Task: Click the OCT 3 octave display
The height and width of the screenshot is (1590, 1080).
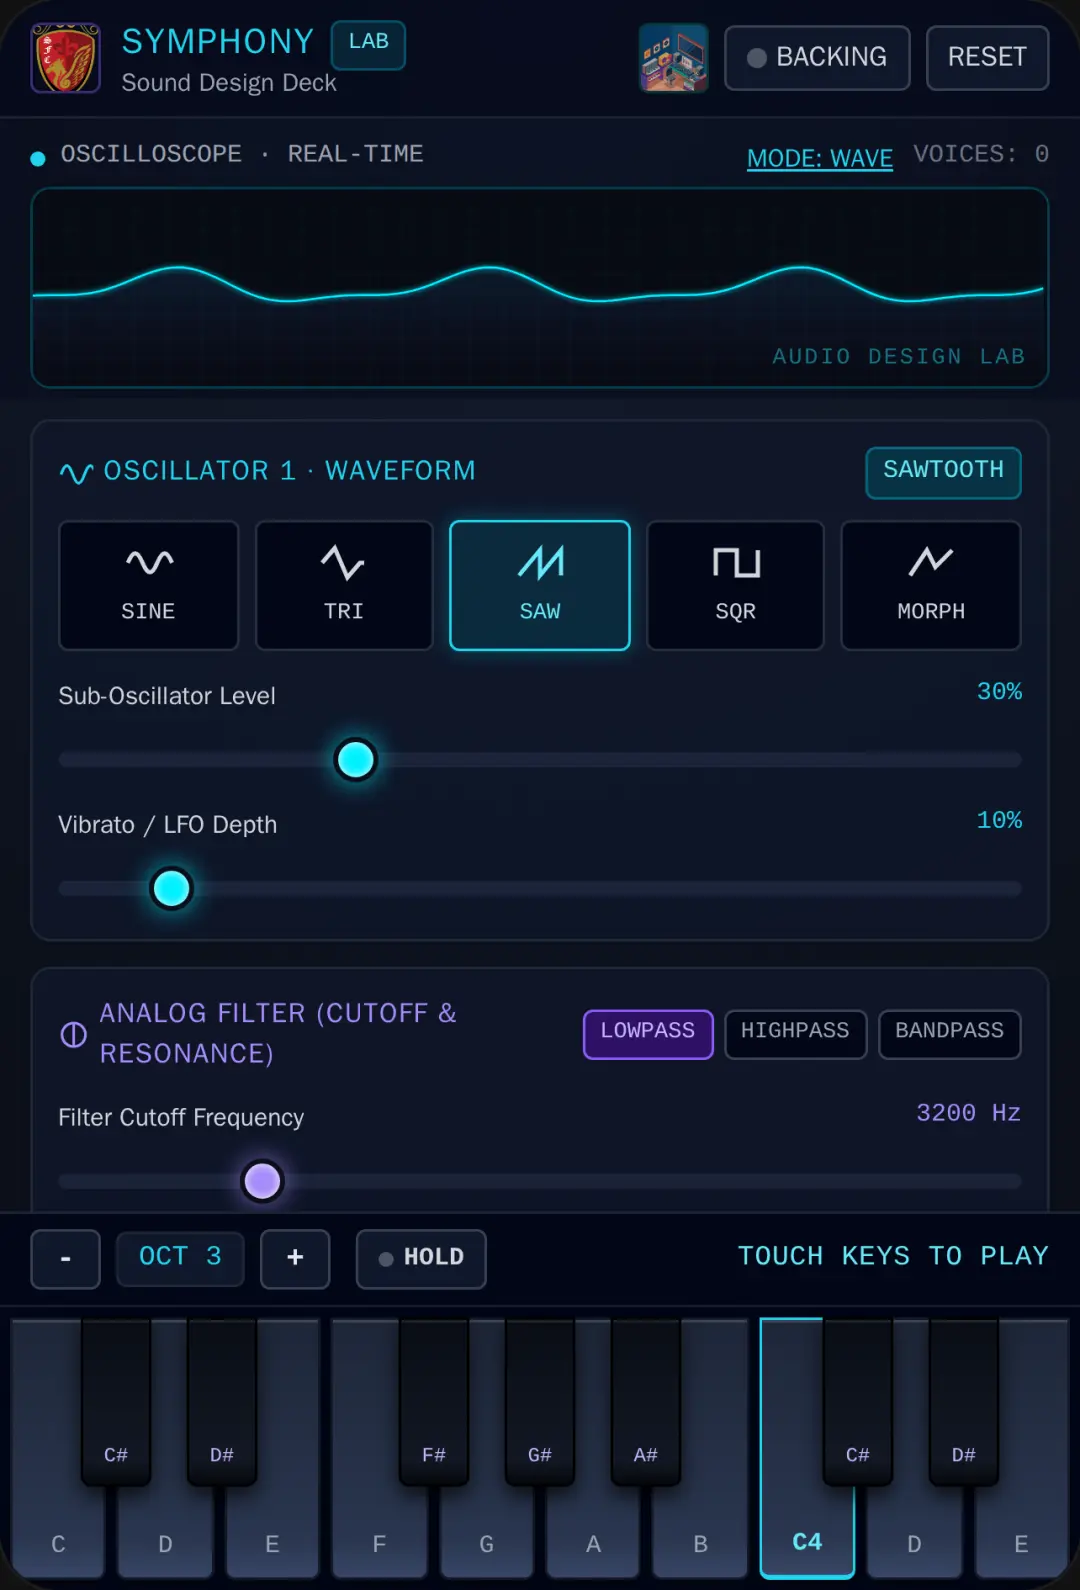Action: pos(180,1258)
